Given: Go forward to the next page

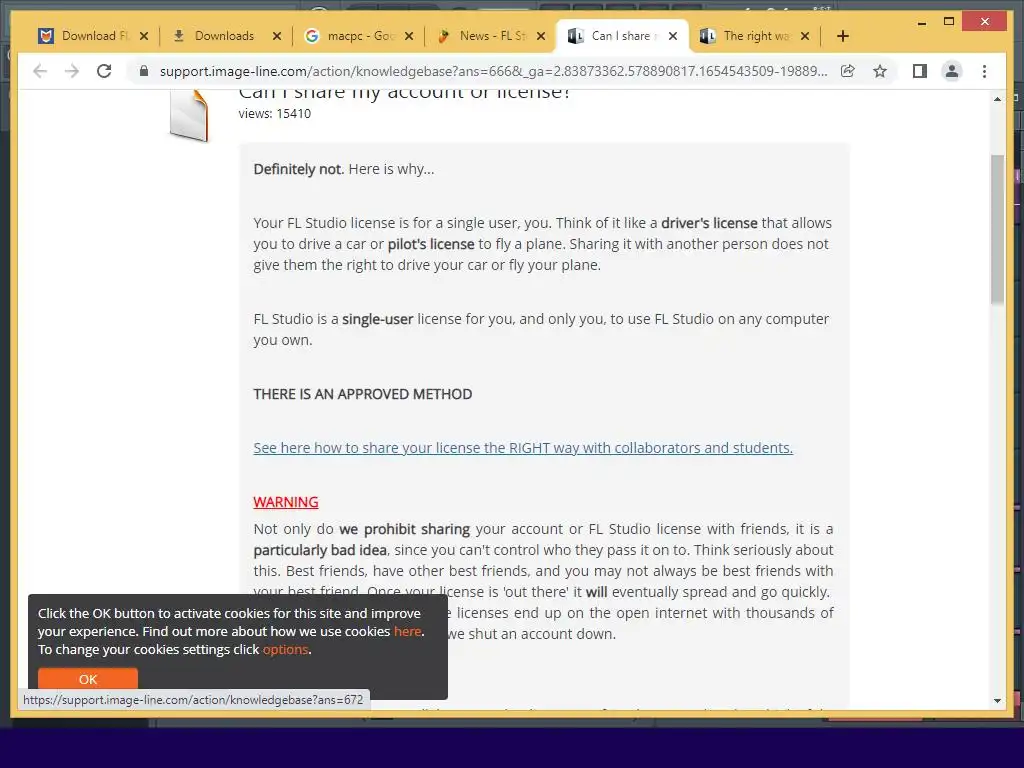Looking at the screenshot, I should tap(72, 71).
